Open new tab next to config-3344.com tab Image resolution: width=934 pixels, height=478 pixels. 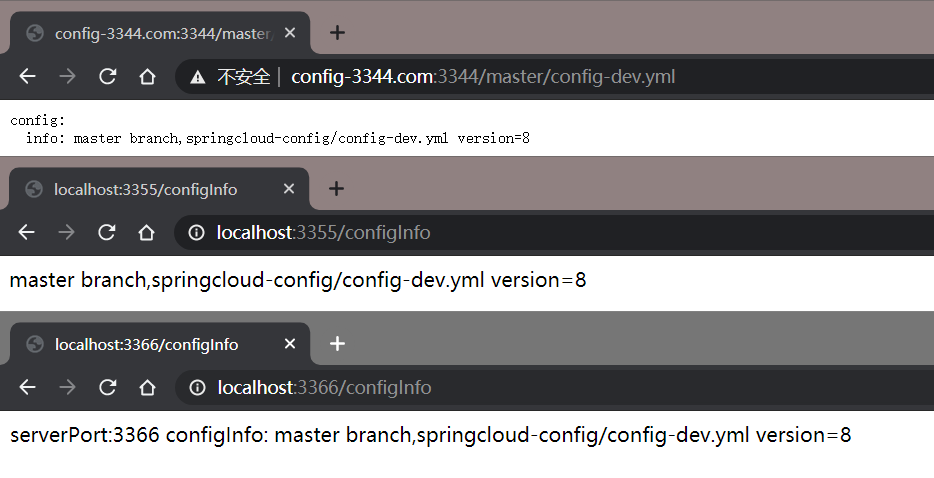pos(337,32)
